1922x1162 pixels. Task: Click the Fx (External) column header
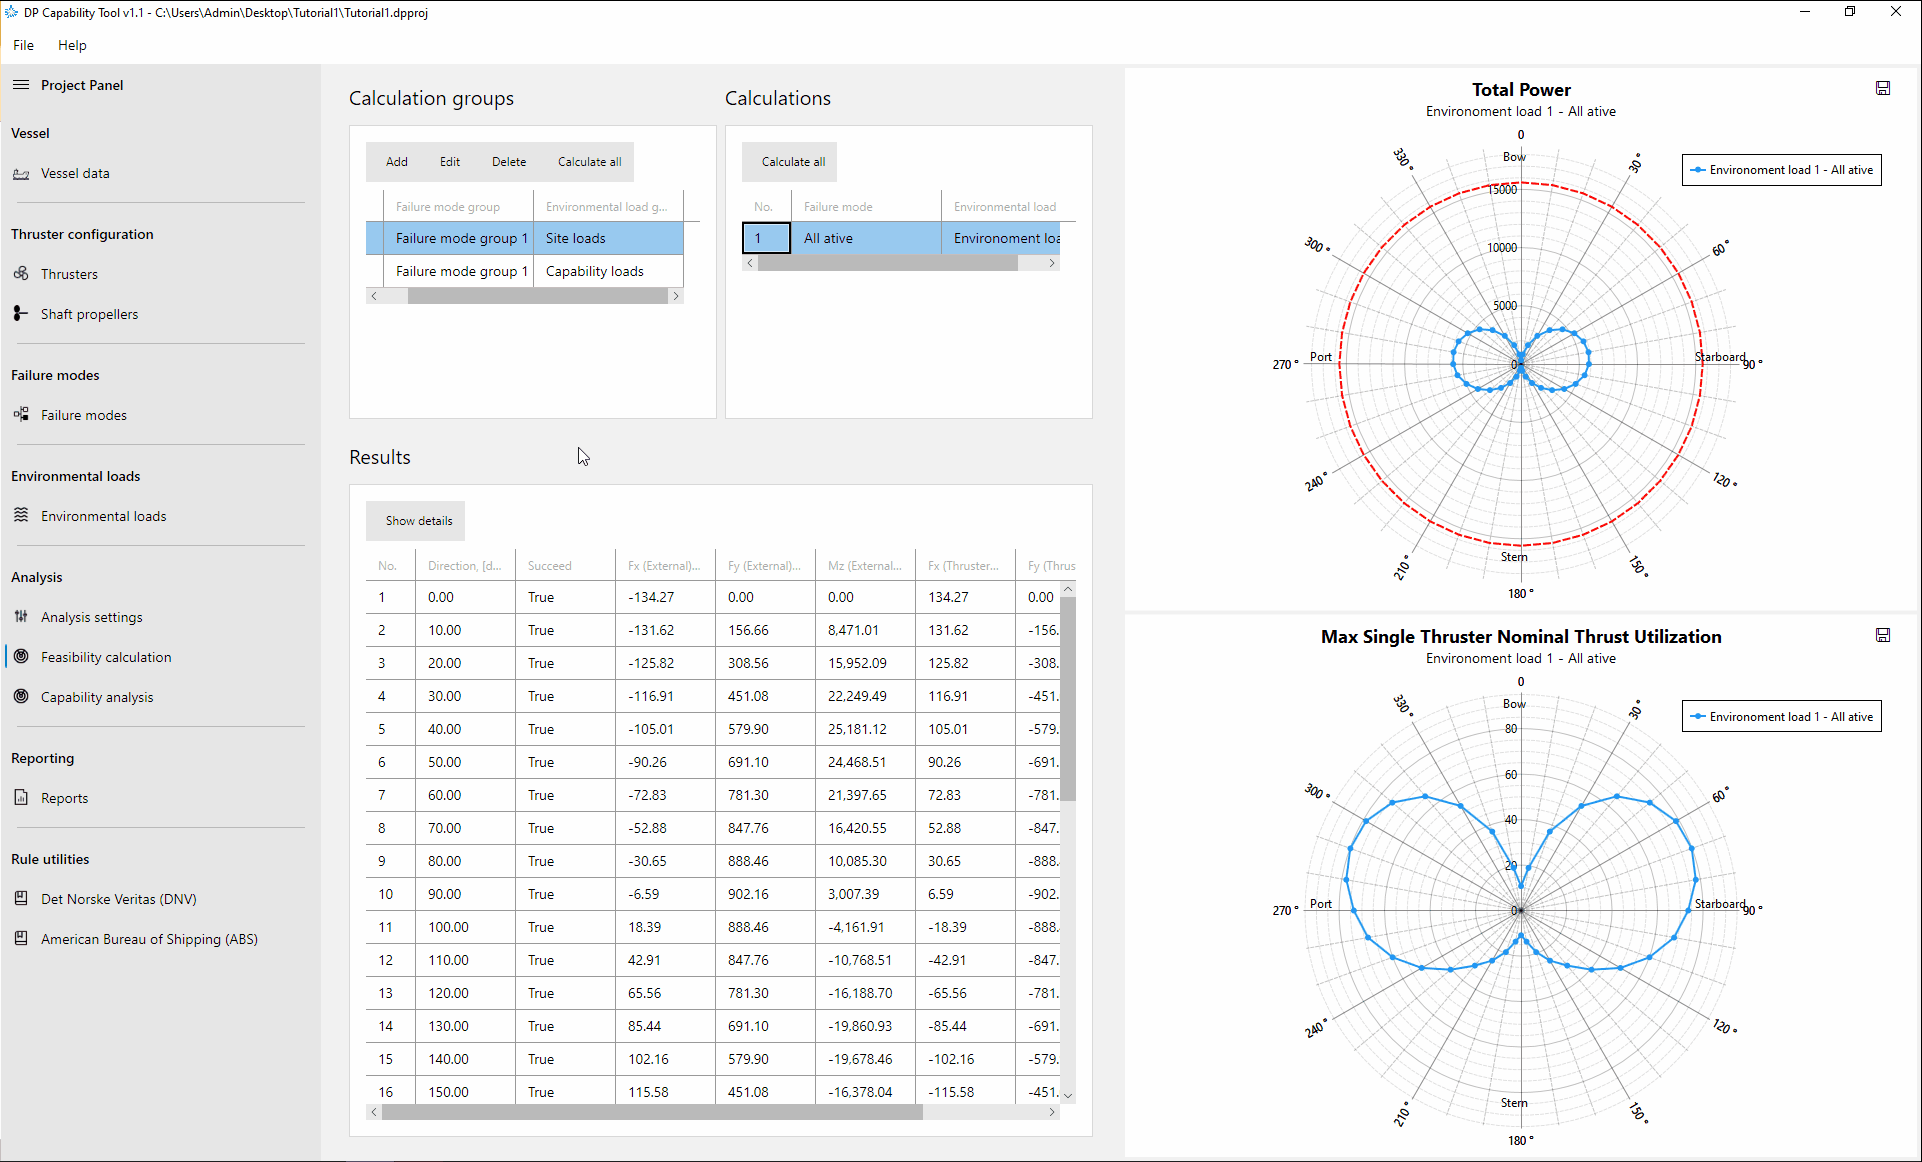665,566
